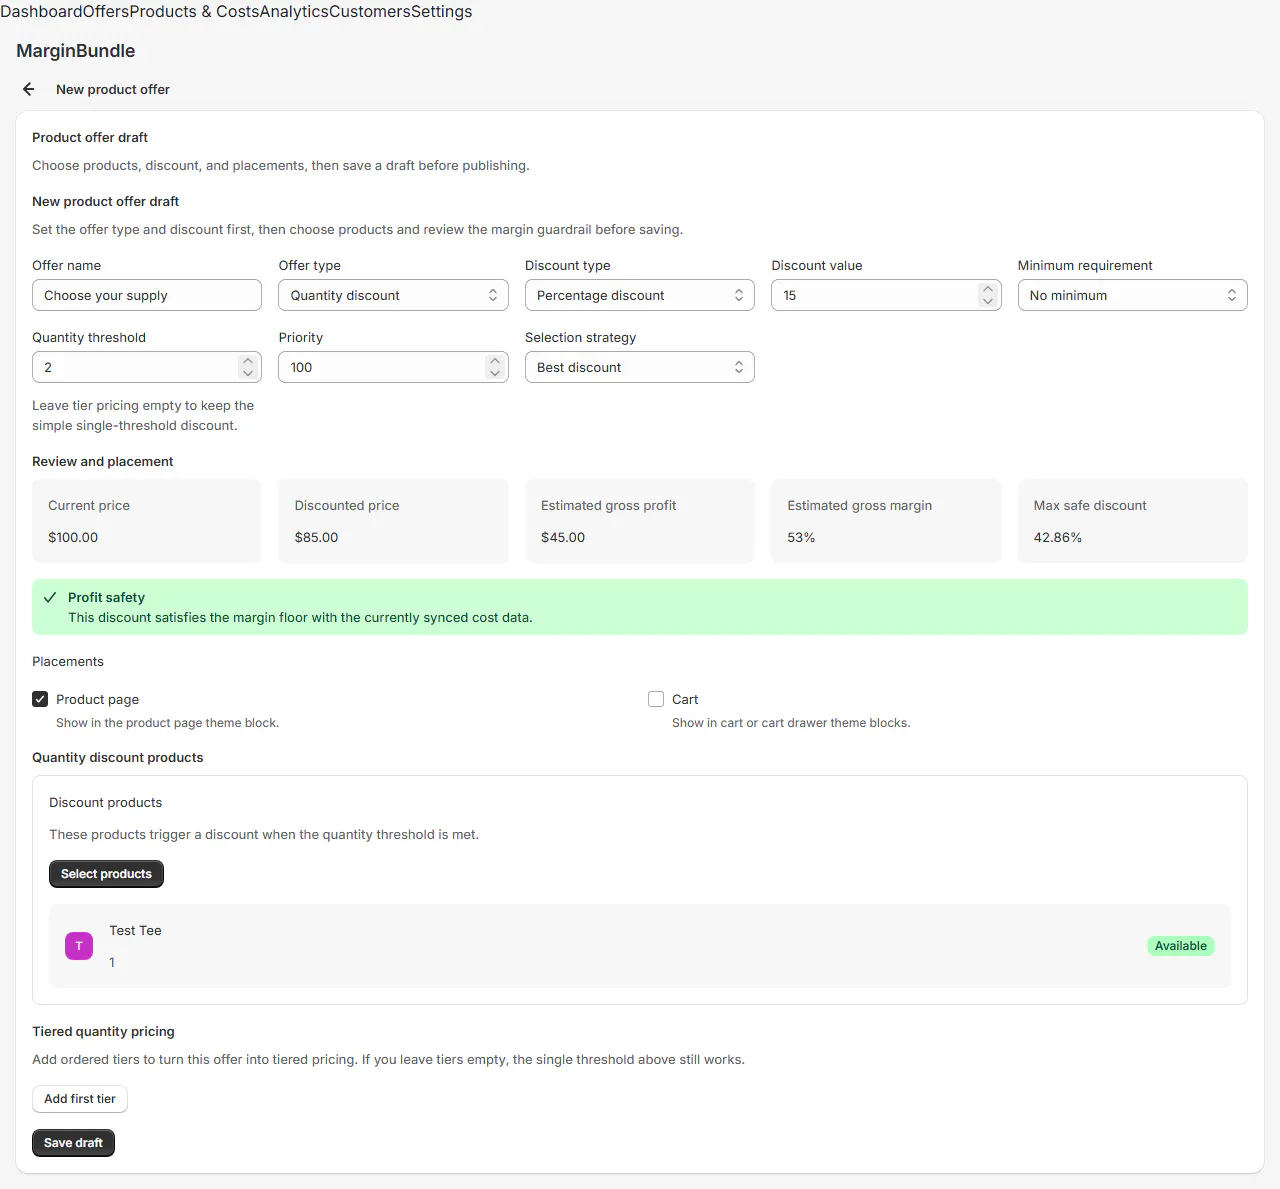Screen dimensions: 1280x1189
Task: Click the $100.00 current price value
Action: tap(73, 537)
